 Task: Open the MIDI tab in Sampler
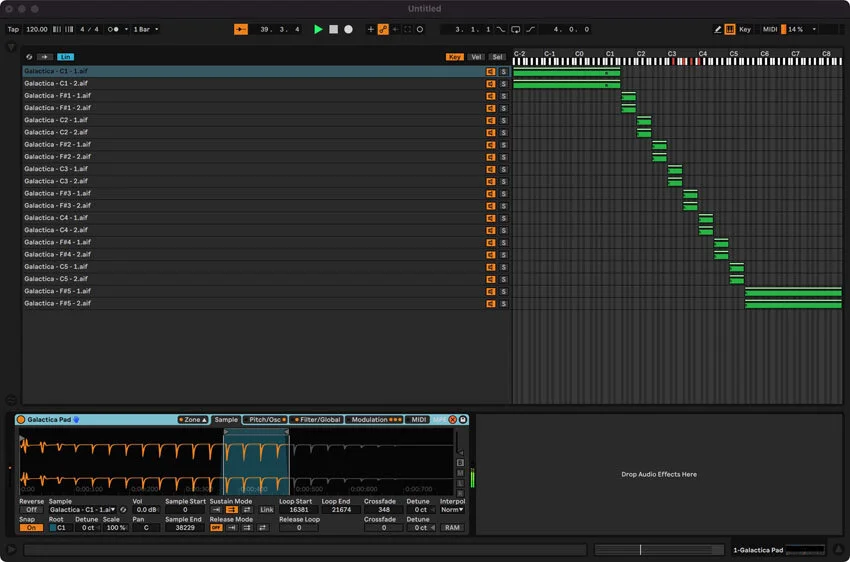pos(418,419)
